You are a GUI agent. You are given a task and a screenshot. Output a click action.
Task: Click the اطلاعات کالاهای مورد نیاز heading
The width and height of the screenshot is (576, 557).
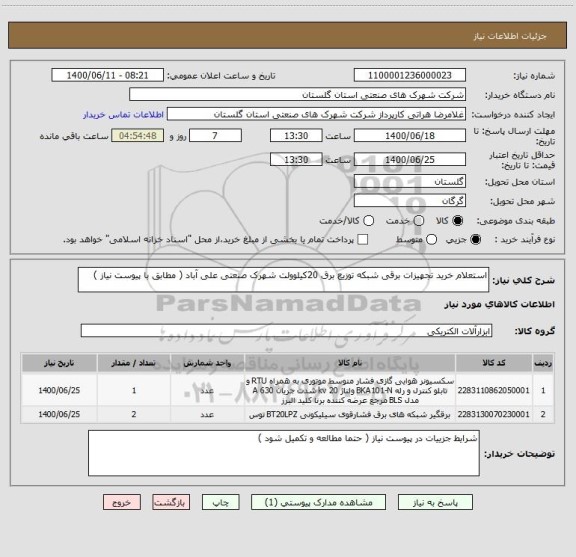point(500,305)
